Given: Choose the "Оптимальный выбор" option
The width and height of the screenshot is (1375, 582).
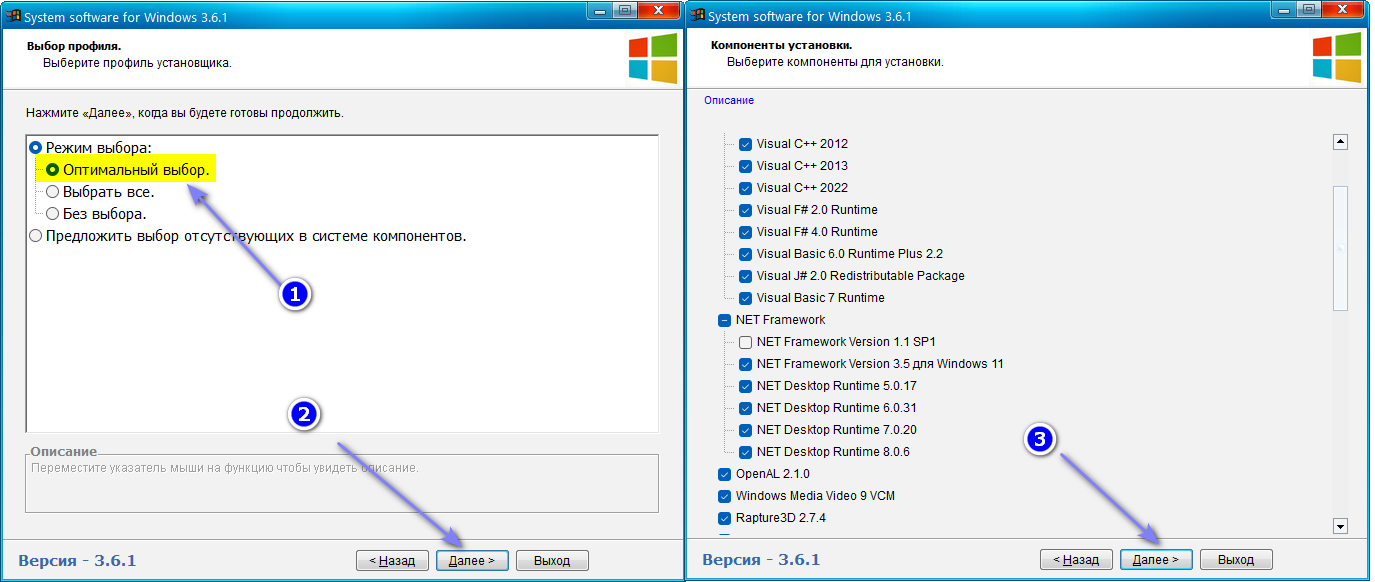Looking at the screenshot, I should (52, 170).
